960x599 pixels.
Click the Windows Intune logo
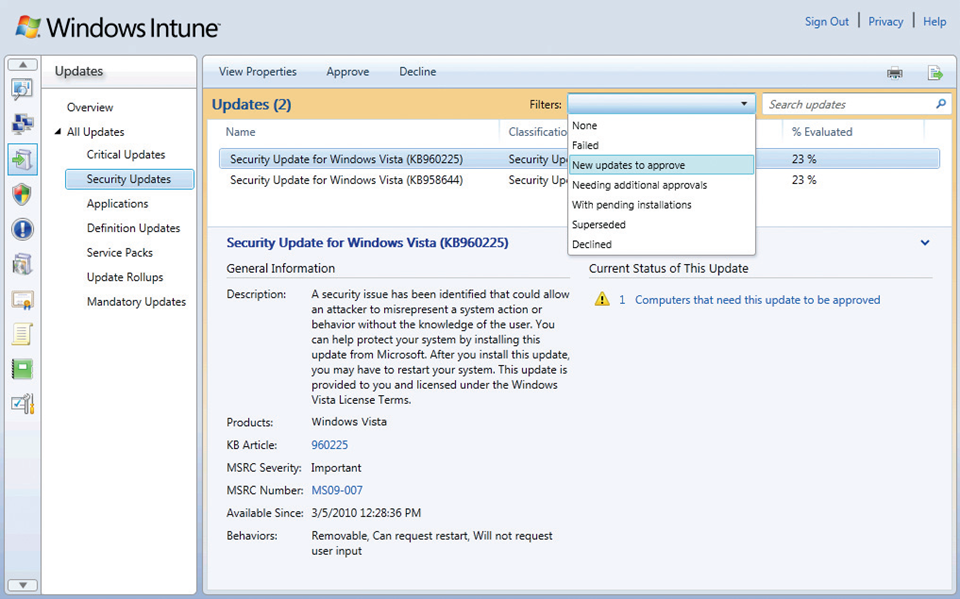[x=117, y=28]
